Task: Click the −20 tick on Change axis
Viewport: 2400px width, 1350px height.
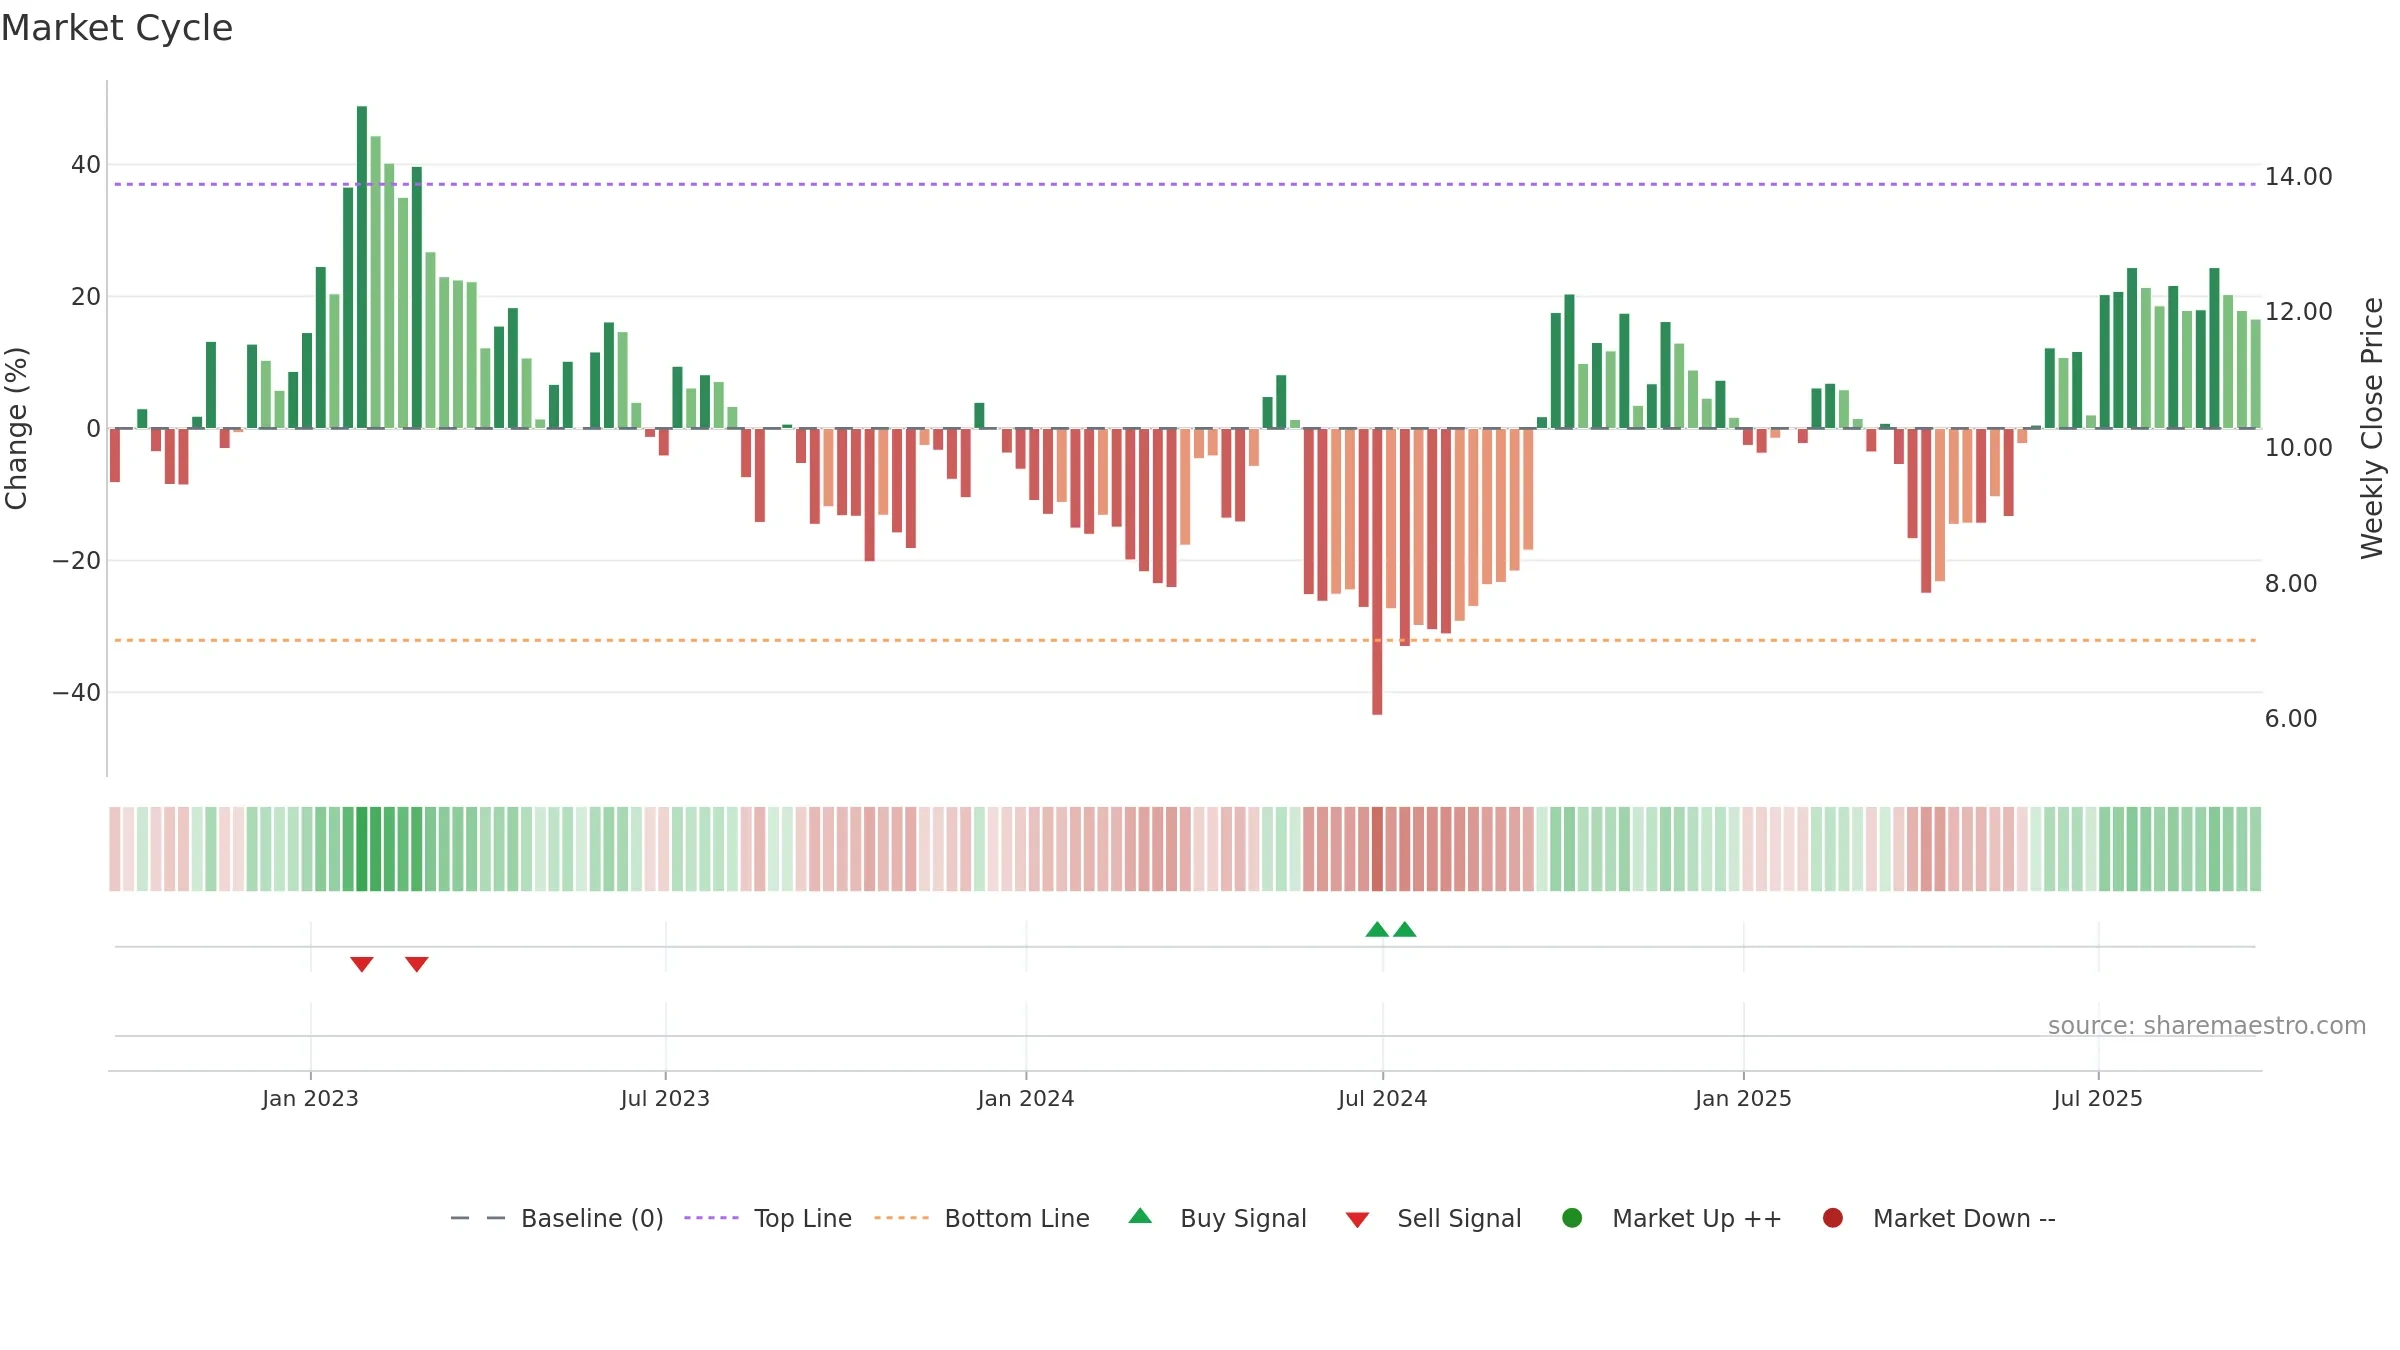Action: 77,561
